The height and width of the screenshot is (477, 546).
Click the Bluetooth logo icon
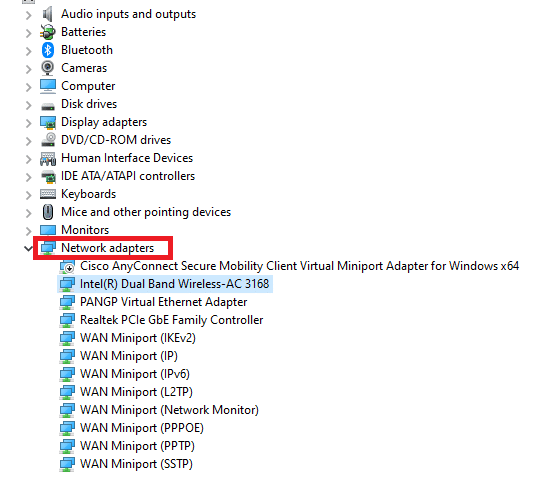48,50
